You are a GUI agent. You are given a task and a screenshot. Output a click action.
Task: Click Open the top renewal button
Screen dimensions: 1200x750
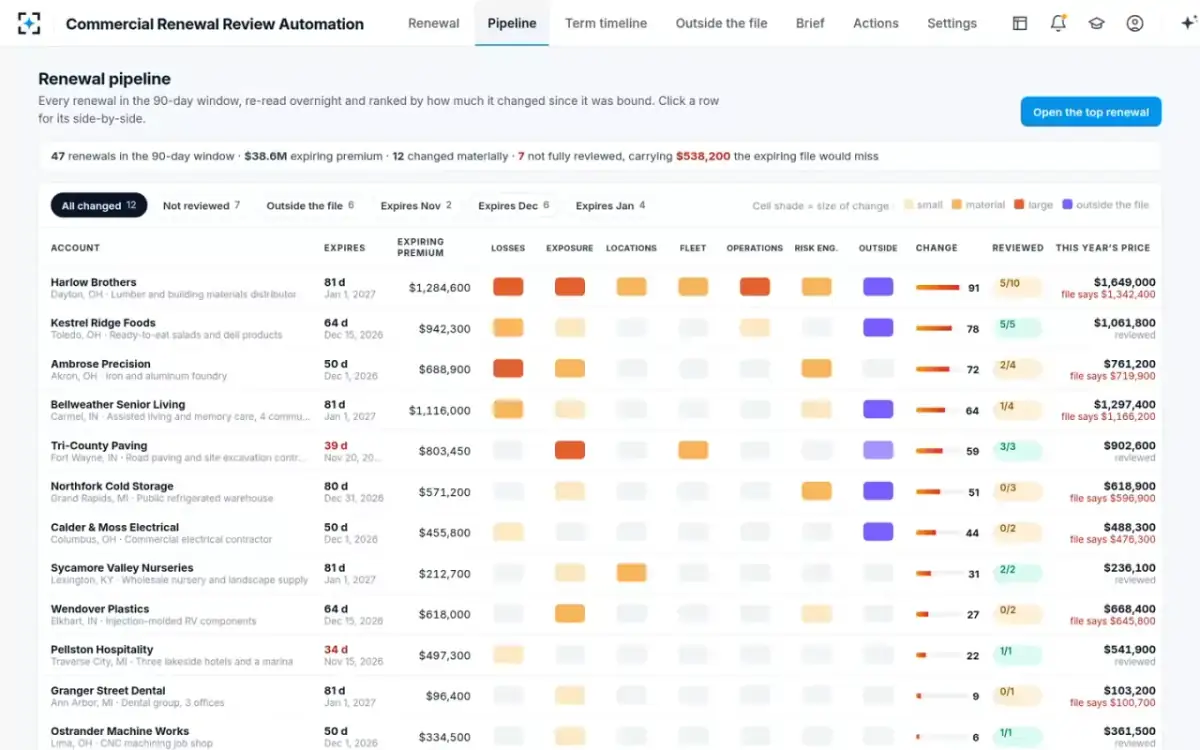[x=1091, y=112]
